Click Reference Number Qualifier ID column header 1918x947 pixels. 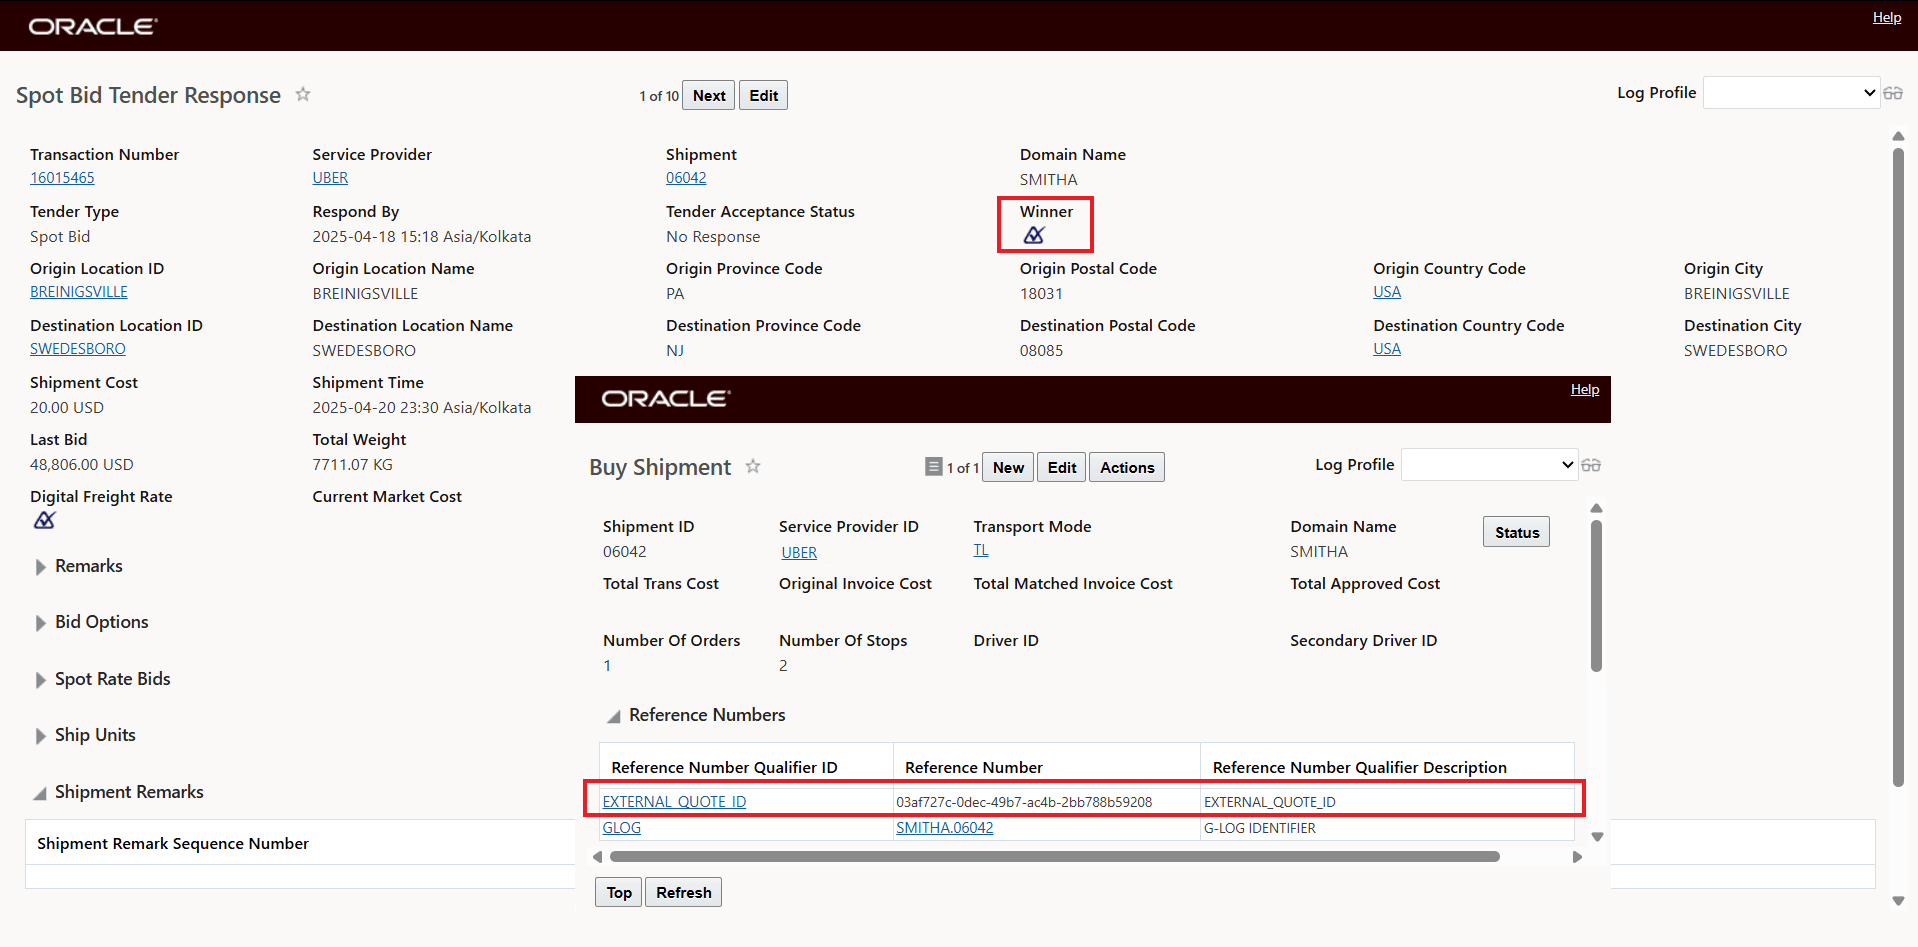746,767
